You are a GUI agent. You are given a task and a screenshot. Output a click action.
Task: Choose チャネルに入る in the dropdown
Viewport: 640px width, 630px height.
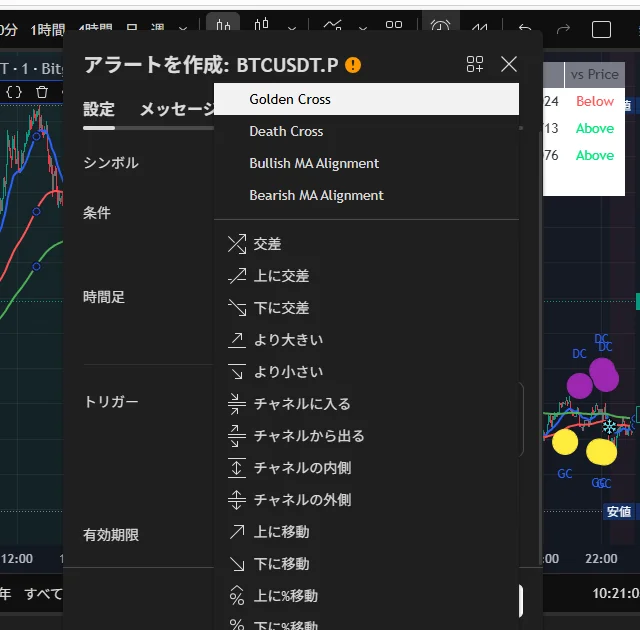point(301,404)
